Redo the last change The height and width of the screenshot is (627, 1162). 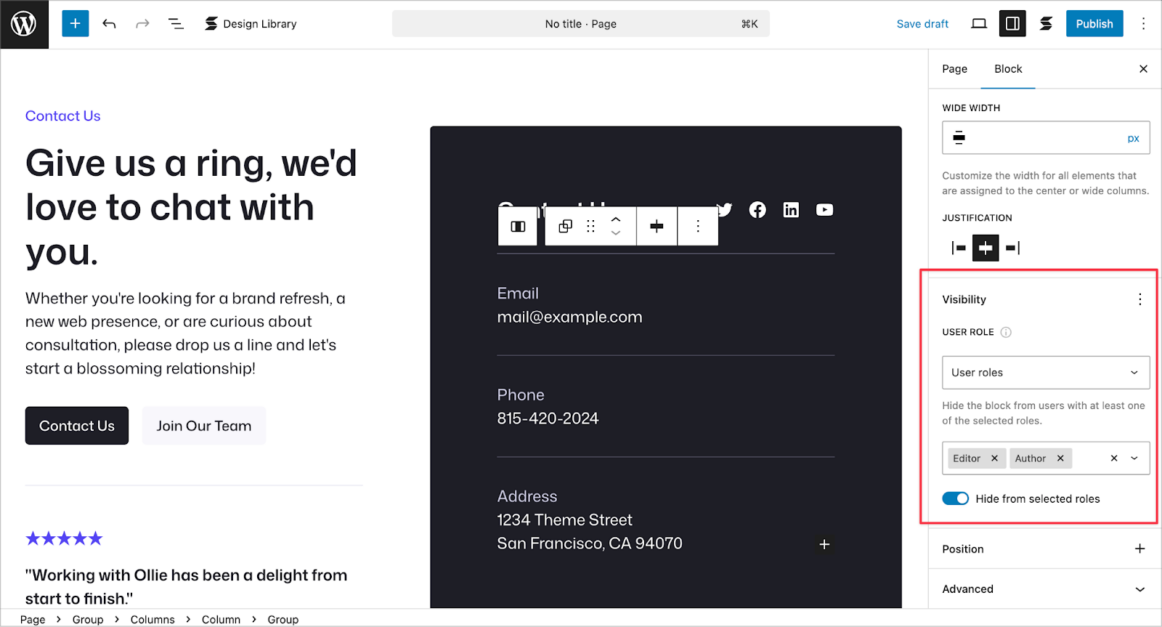(142, 24)
